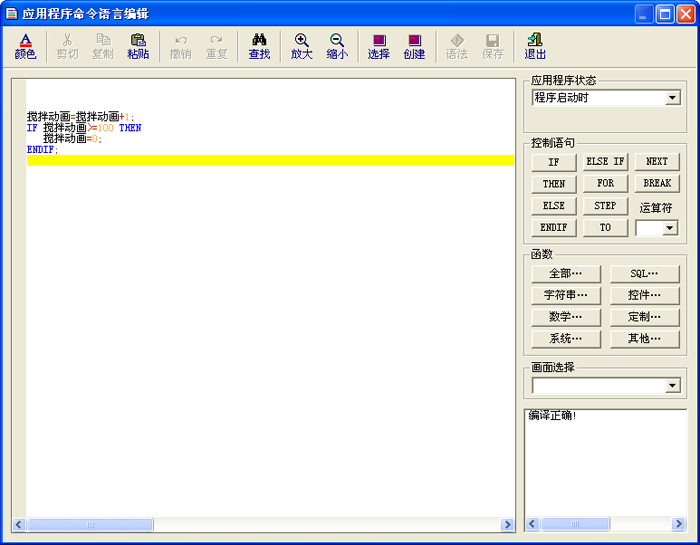Viewport: 700px width, 545px height.
Task: Insert the BREAK statement
Action: pos(657,184)
